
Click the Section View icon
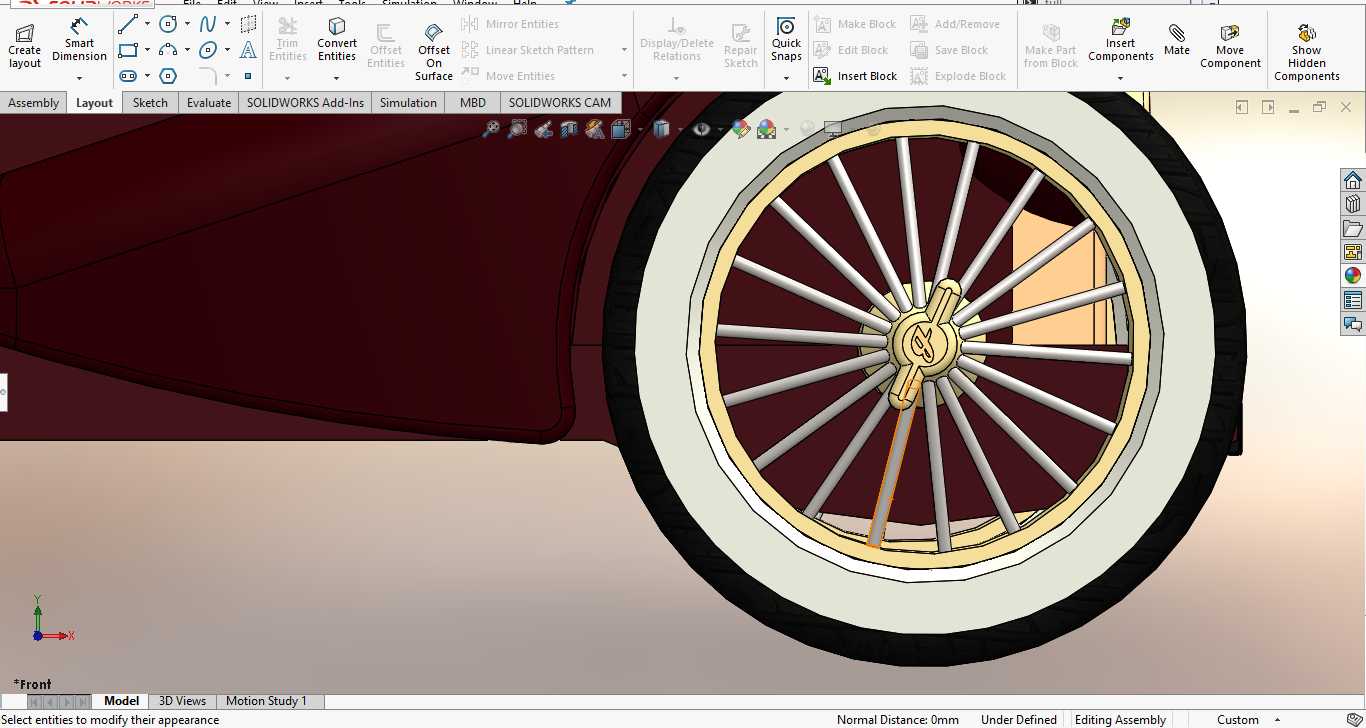point(569,129)
